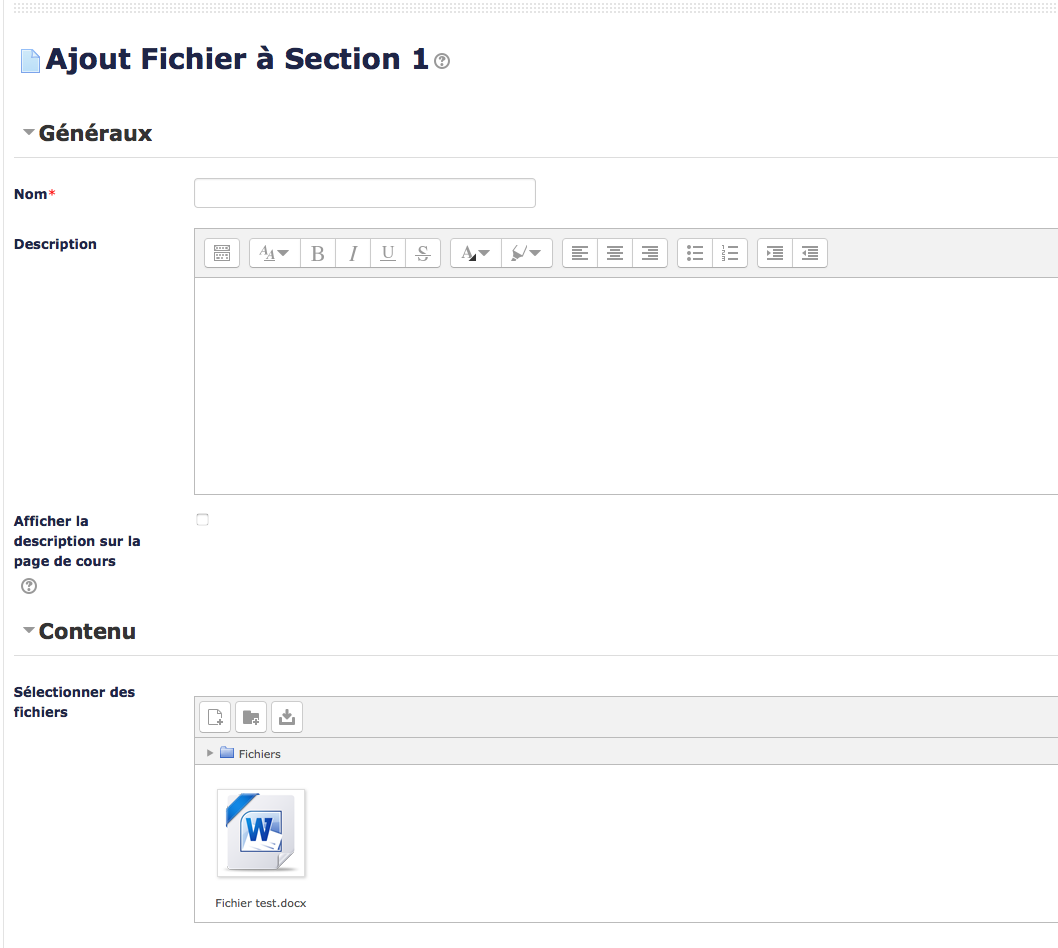
Task: Select the 'Fichier test.docx' file thumbnail
Action: pos(261,833)
